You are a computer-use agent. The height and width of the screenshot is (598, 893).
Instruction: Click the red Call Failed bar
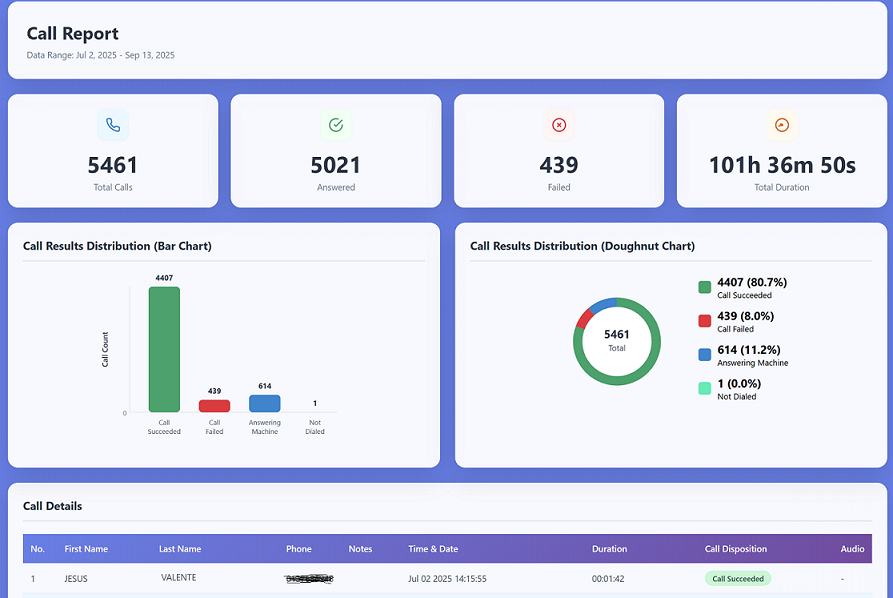coord(214,406)
